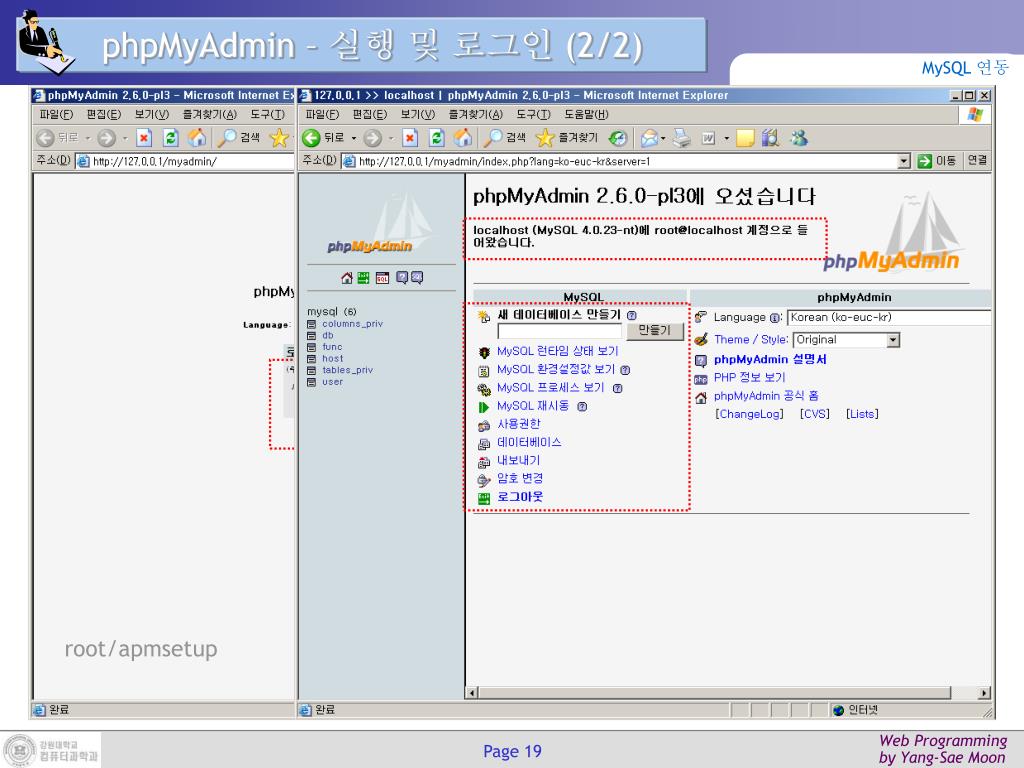The width and height of the screenshot is (1024, 768).
Task: Open PHP 정보 보기 link
Action: point(750,377)
